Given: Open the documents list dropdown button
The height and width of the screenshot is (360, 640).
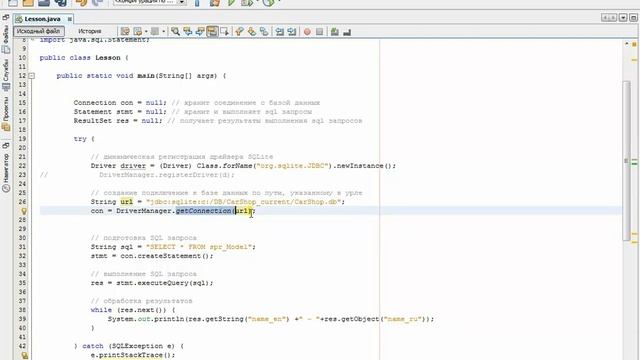Looking at the screenshot, I should point(623,18).
